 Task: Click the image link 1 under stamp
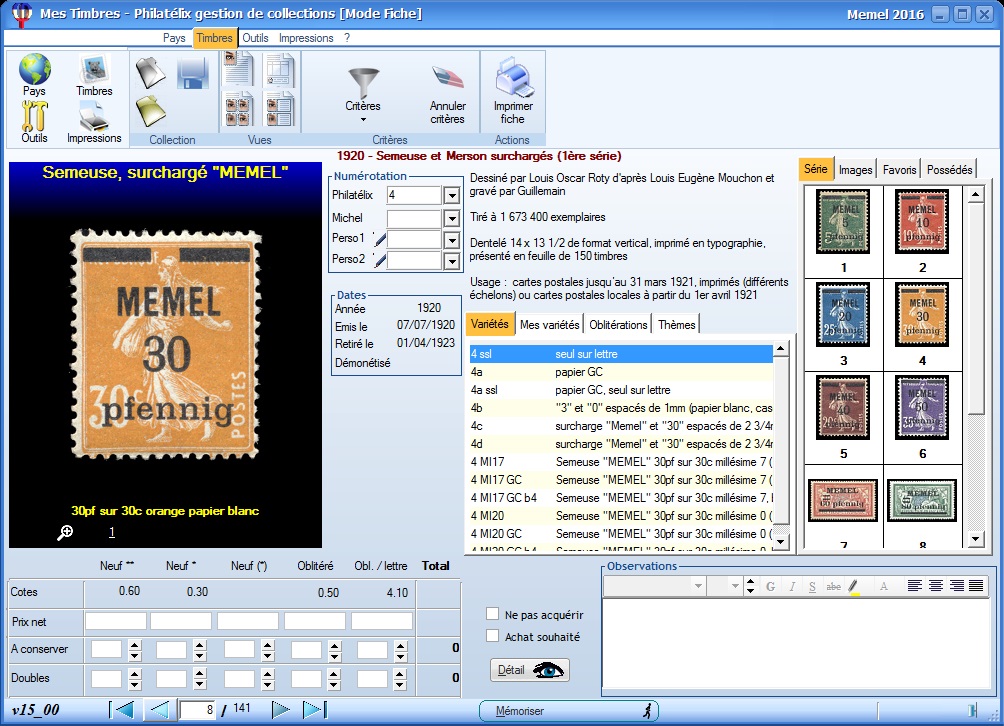111,531
